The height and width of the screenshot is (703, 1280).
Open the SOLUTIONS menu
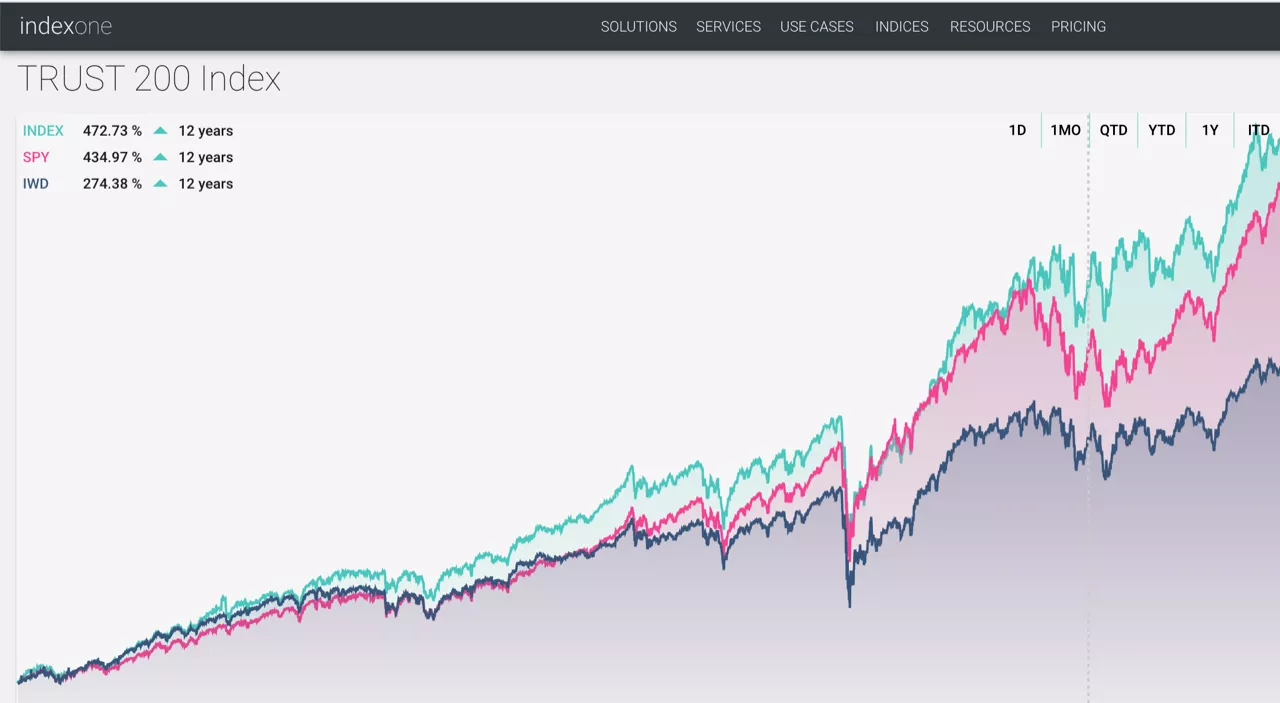click(x=639, y=27)
